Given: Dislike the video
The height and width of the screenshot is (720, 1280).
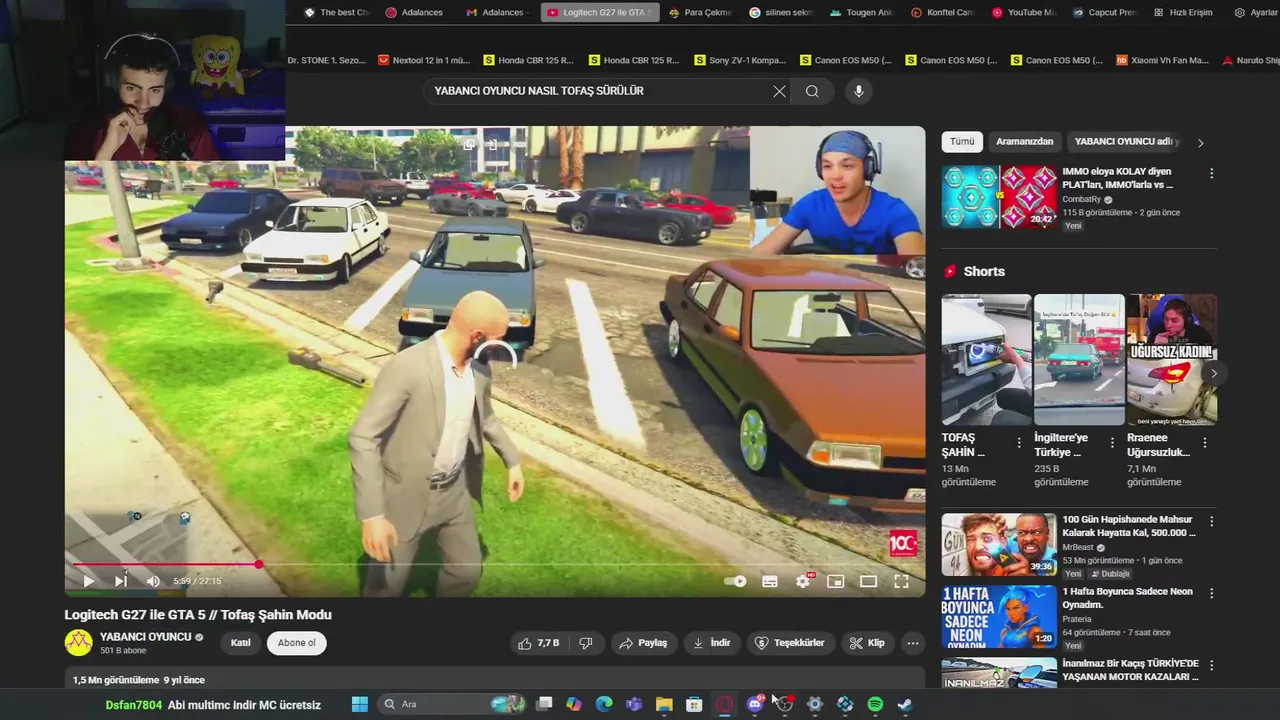Looking at the screenshot, I should pyautogui.click(x=586, y=643).
